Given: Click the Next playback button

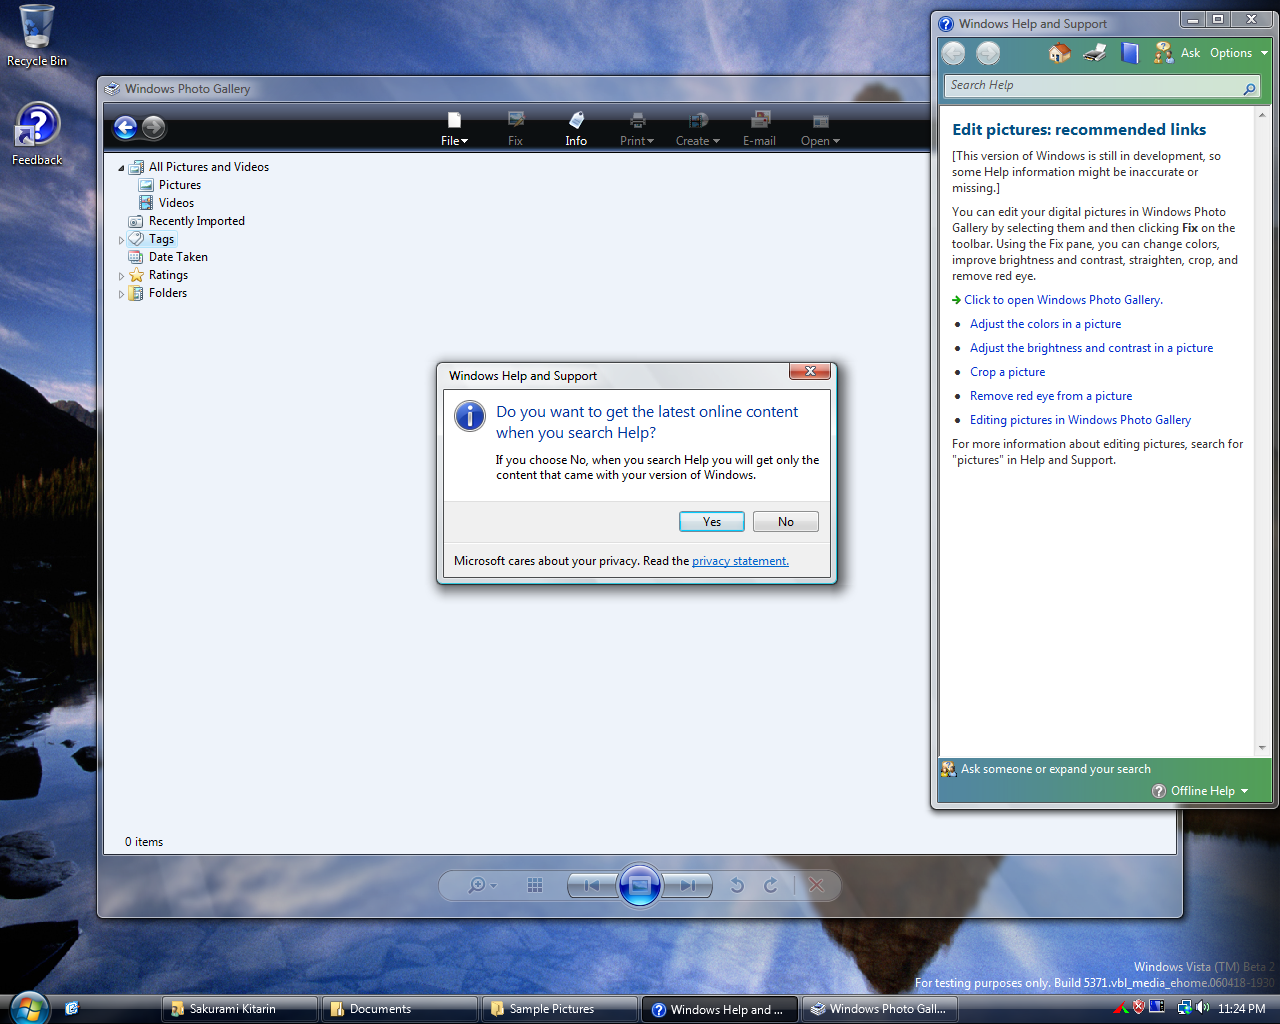Looking at the screenshot, I should click(x=687, y=885).
